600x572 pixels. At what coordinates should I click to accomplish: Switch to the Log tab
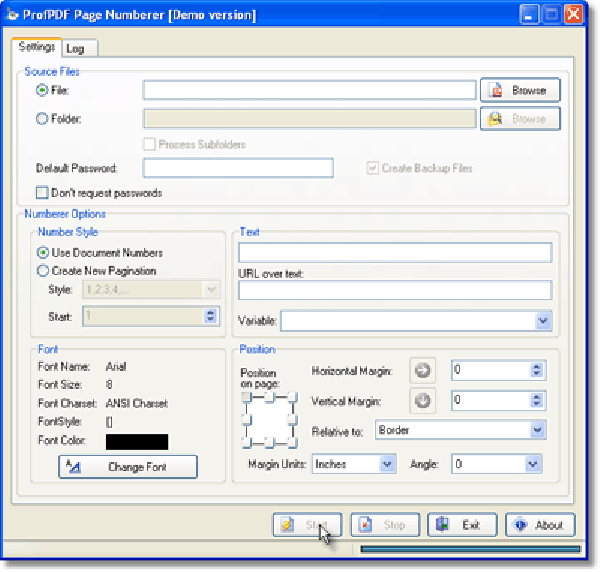pyautogui.click(x=79, y=49)
